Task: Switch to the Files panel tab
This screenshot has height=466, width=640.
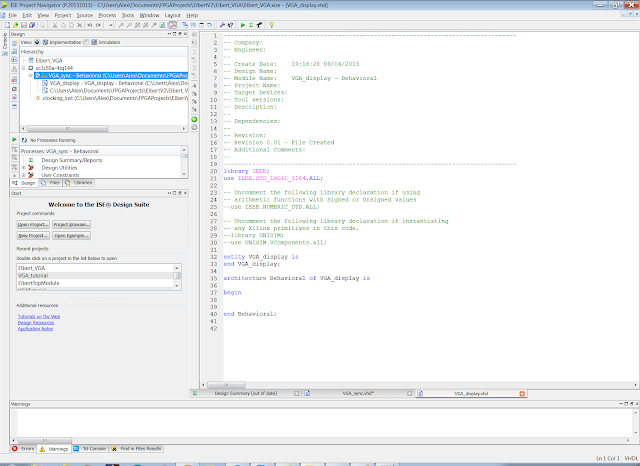Action: [51, 183]
